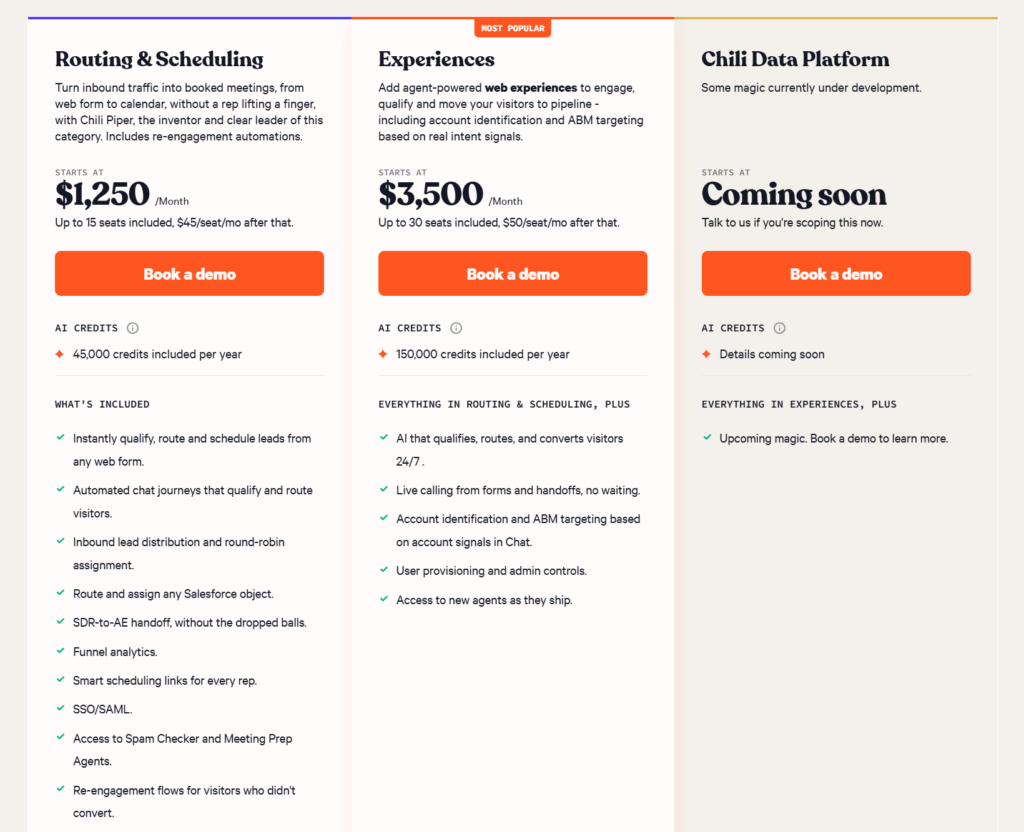Click checkmark beside Upcoming magic item
1024x832 pixels.
point(707,437)
